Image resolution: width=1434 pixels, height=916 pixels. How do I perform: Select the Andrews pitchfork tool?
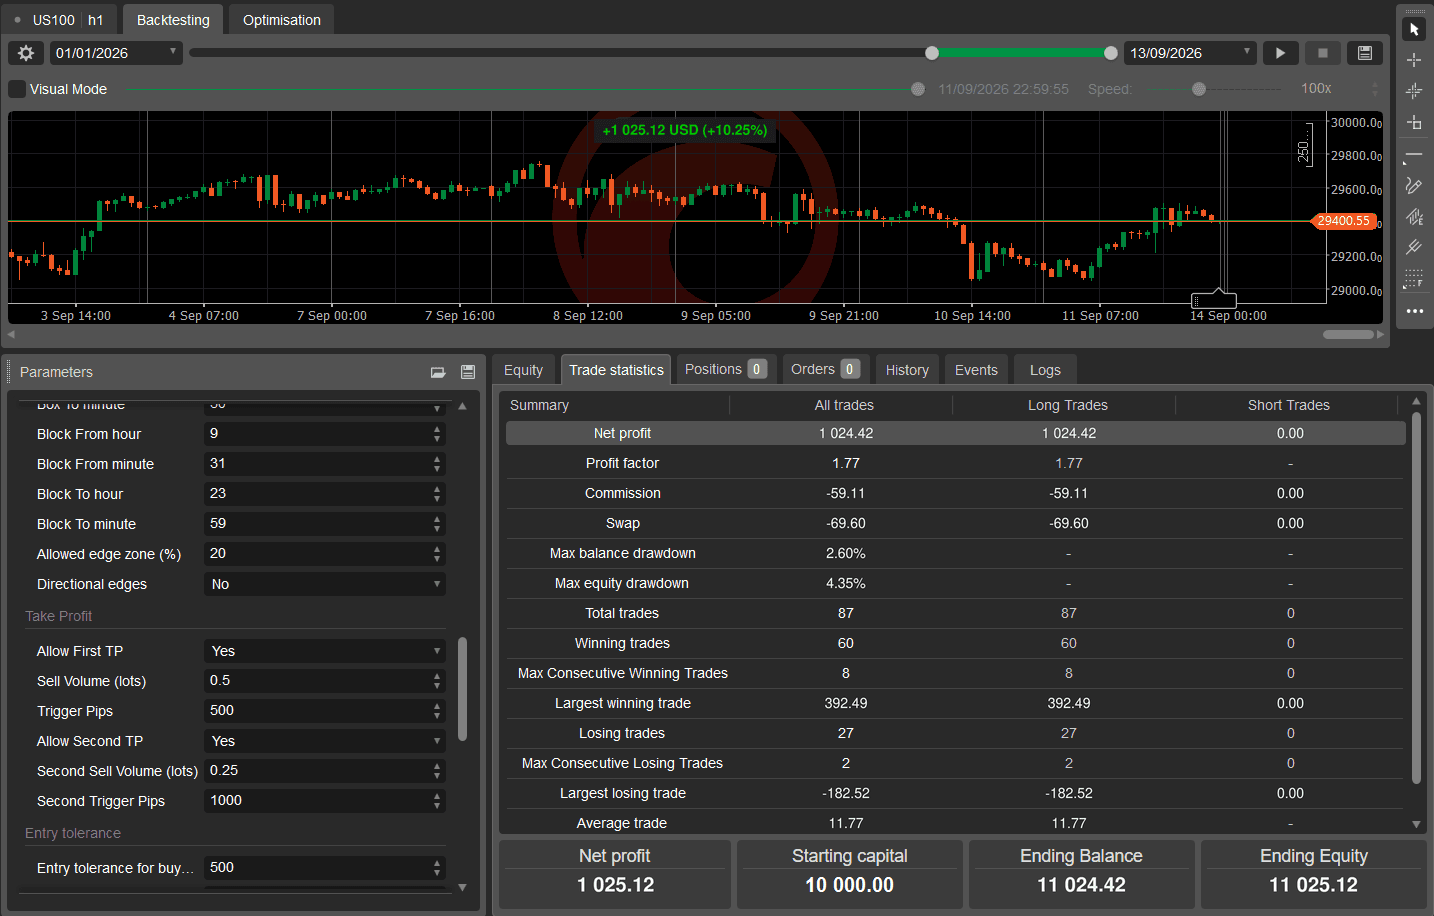tap(1414, 247)
